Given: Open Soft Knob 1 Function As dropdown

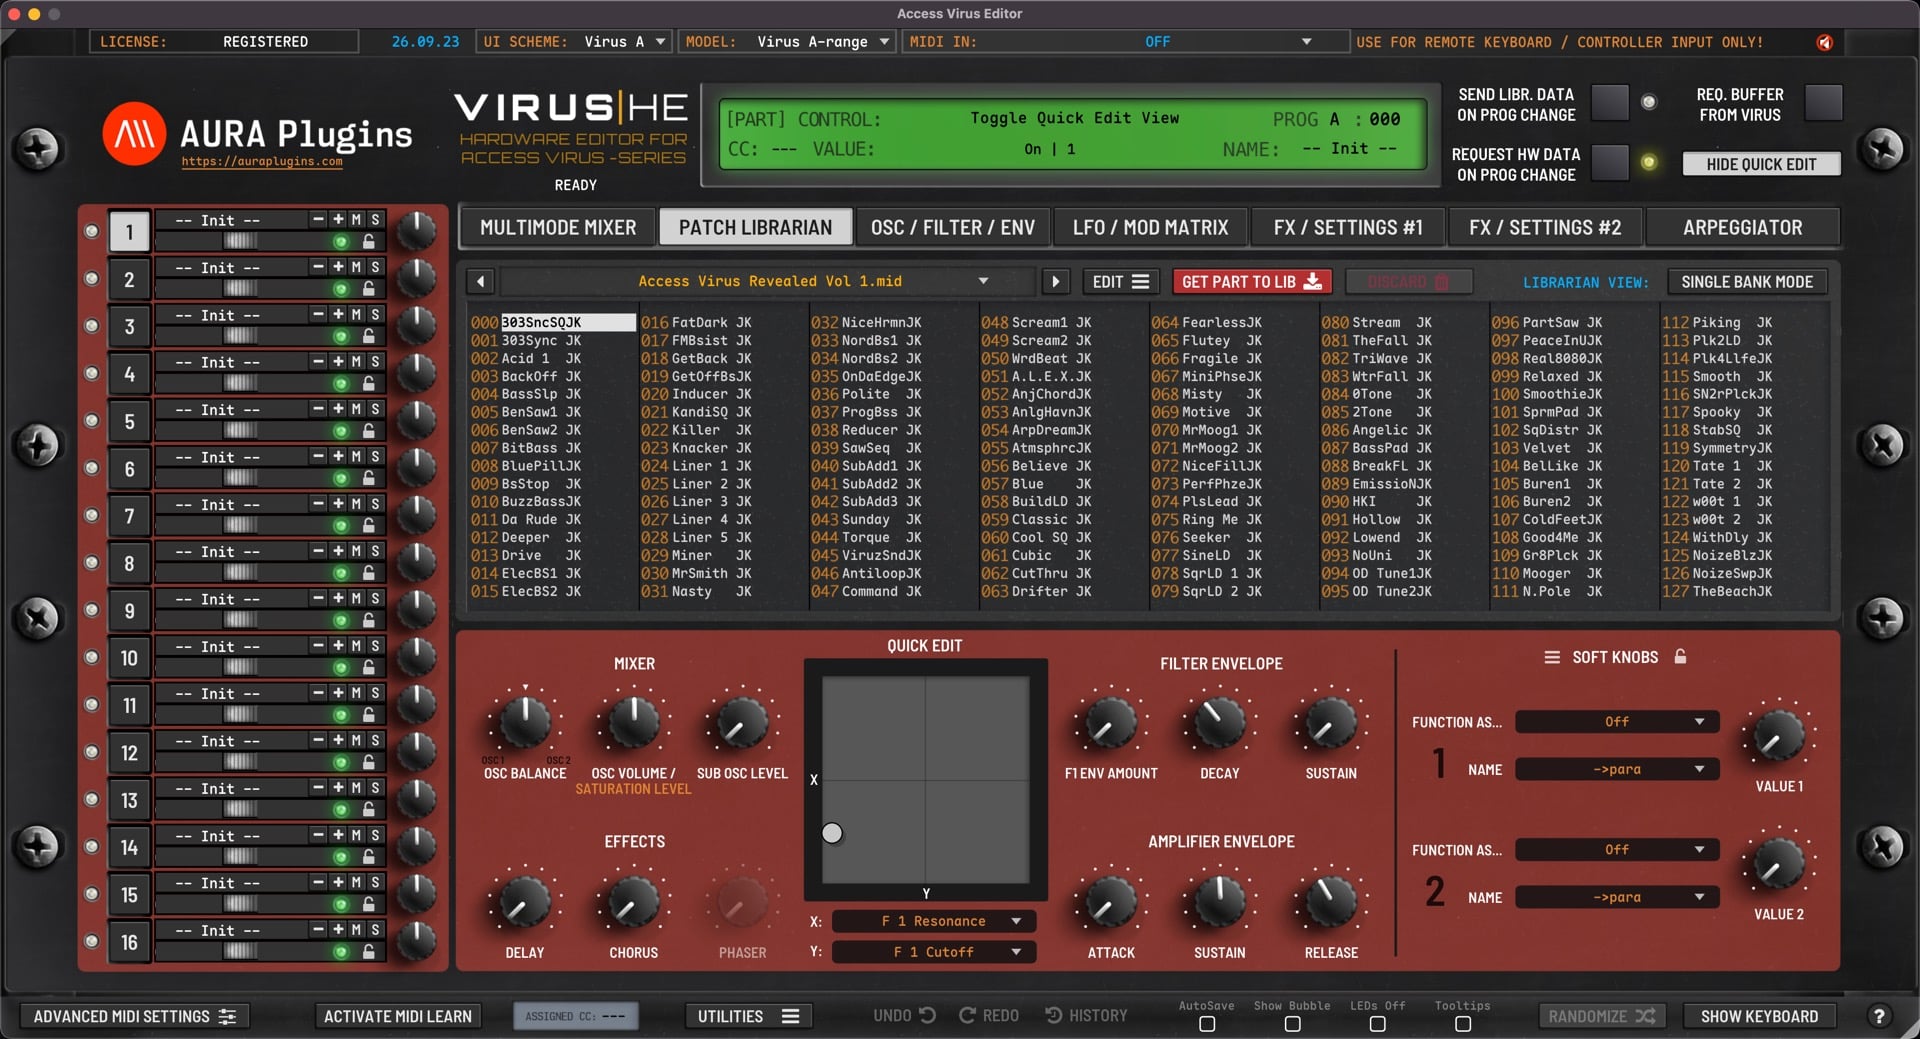Looking at the screenshot, I should click(x=1617, y=722).
